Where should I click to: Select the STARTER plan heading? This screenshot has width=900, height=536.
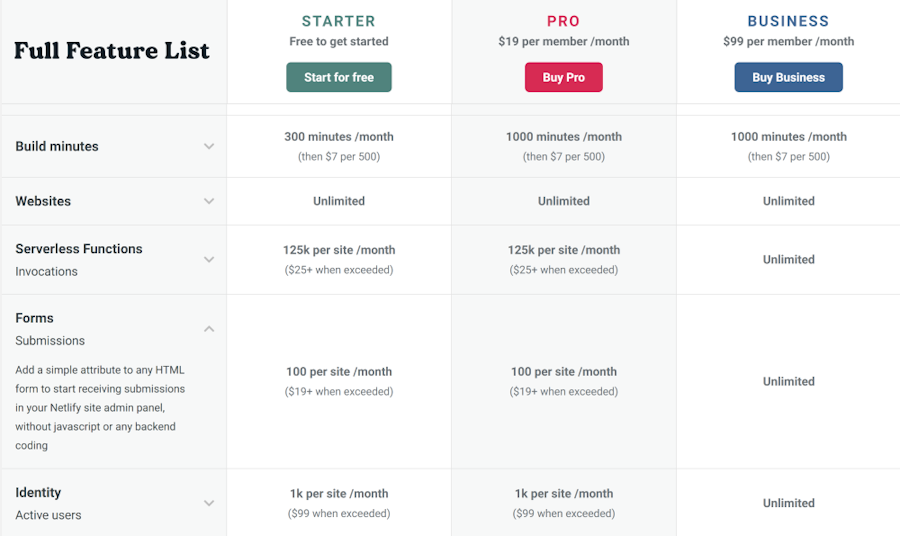339,21
